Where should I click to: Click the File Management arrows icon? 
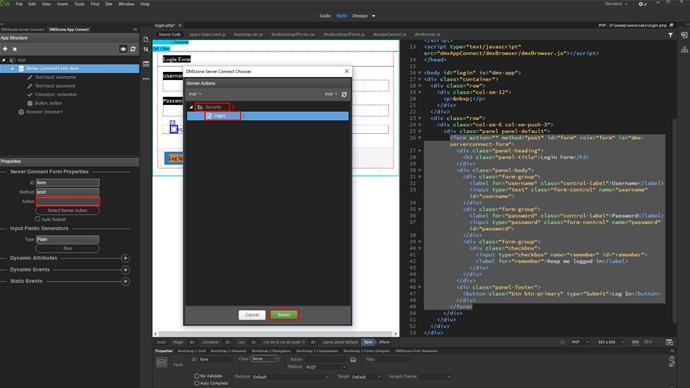pos(146,50)
